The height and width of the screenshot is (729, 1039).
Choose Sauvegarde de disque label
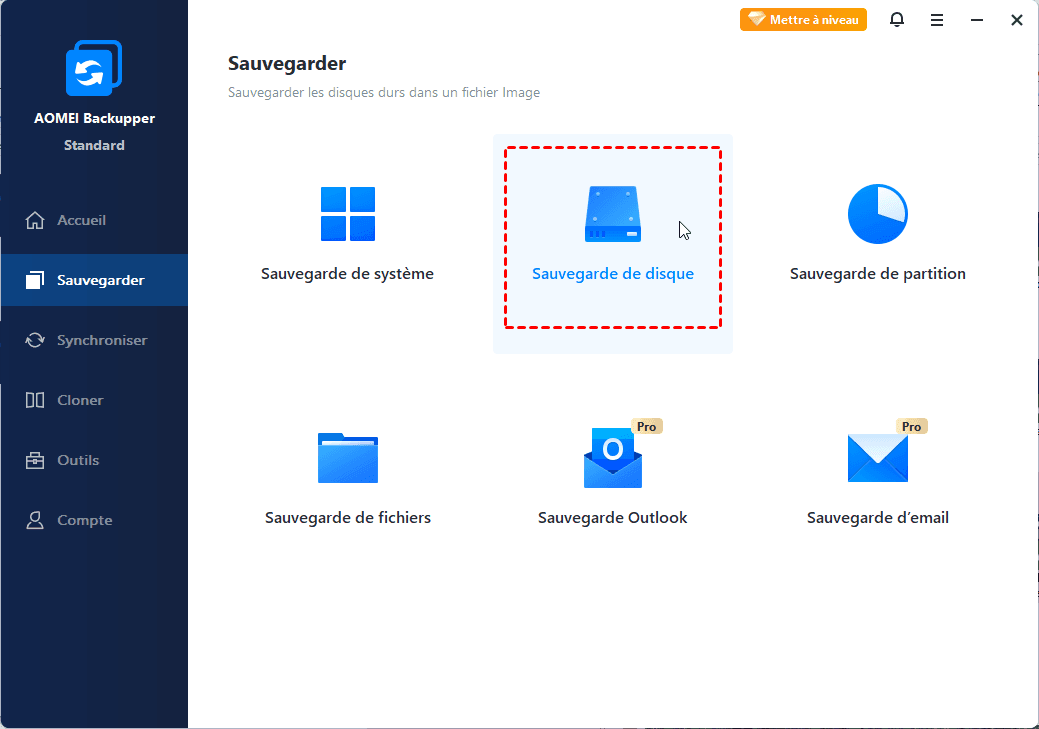[x=613, y=274]
